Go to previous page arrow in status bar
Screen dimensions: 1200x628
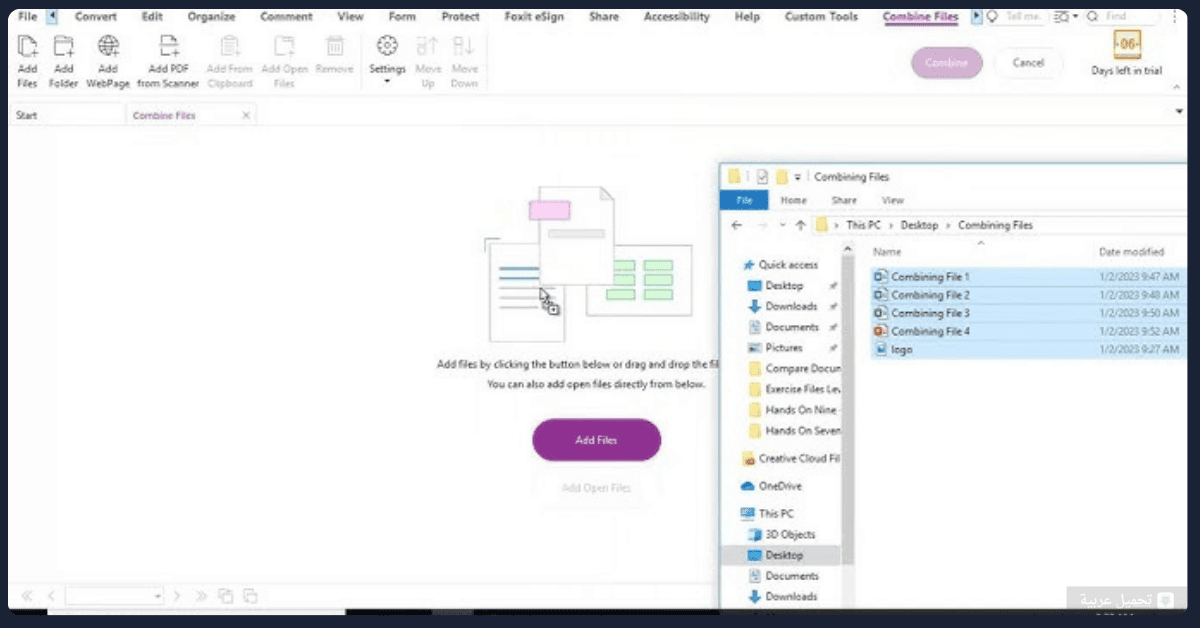pyautogui.click(x=51, y=596)
